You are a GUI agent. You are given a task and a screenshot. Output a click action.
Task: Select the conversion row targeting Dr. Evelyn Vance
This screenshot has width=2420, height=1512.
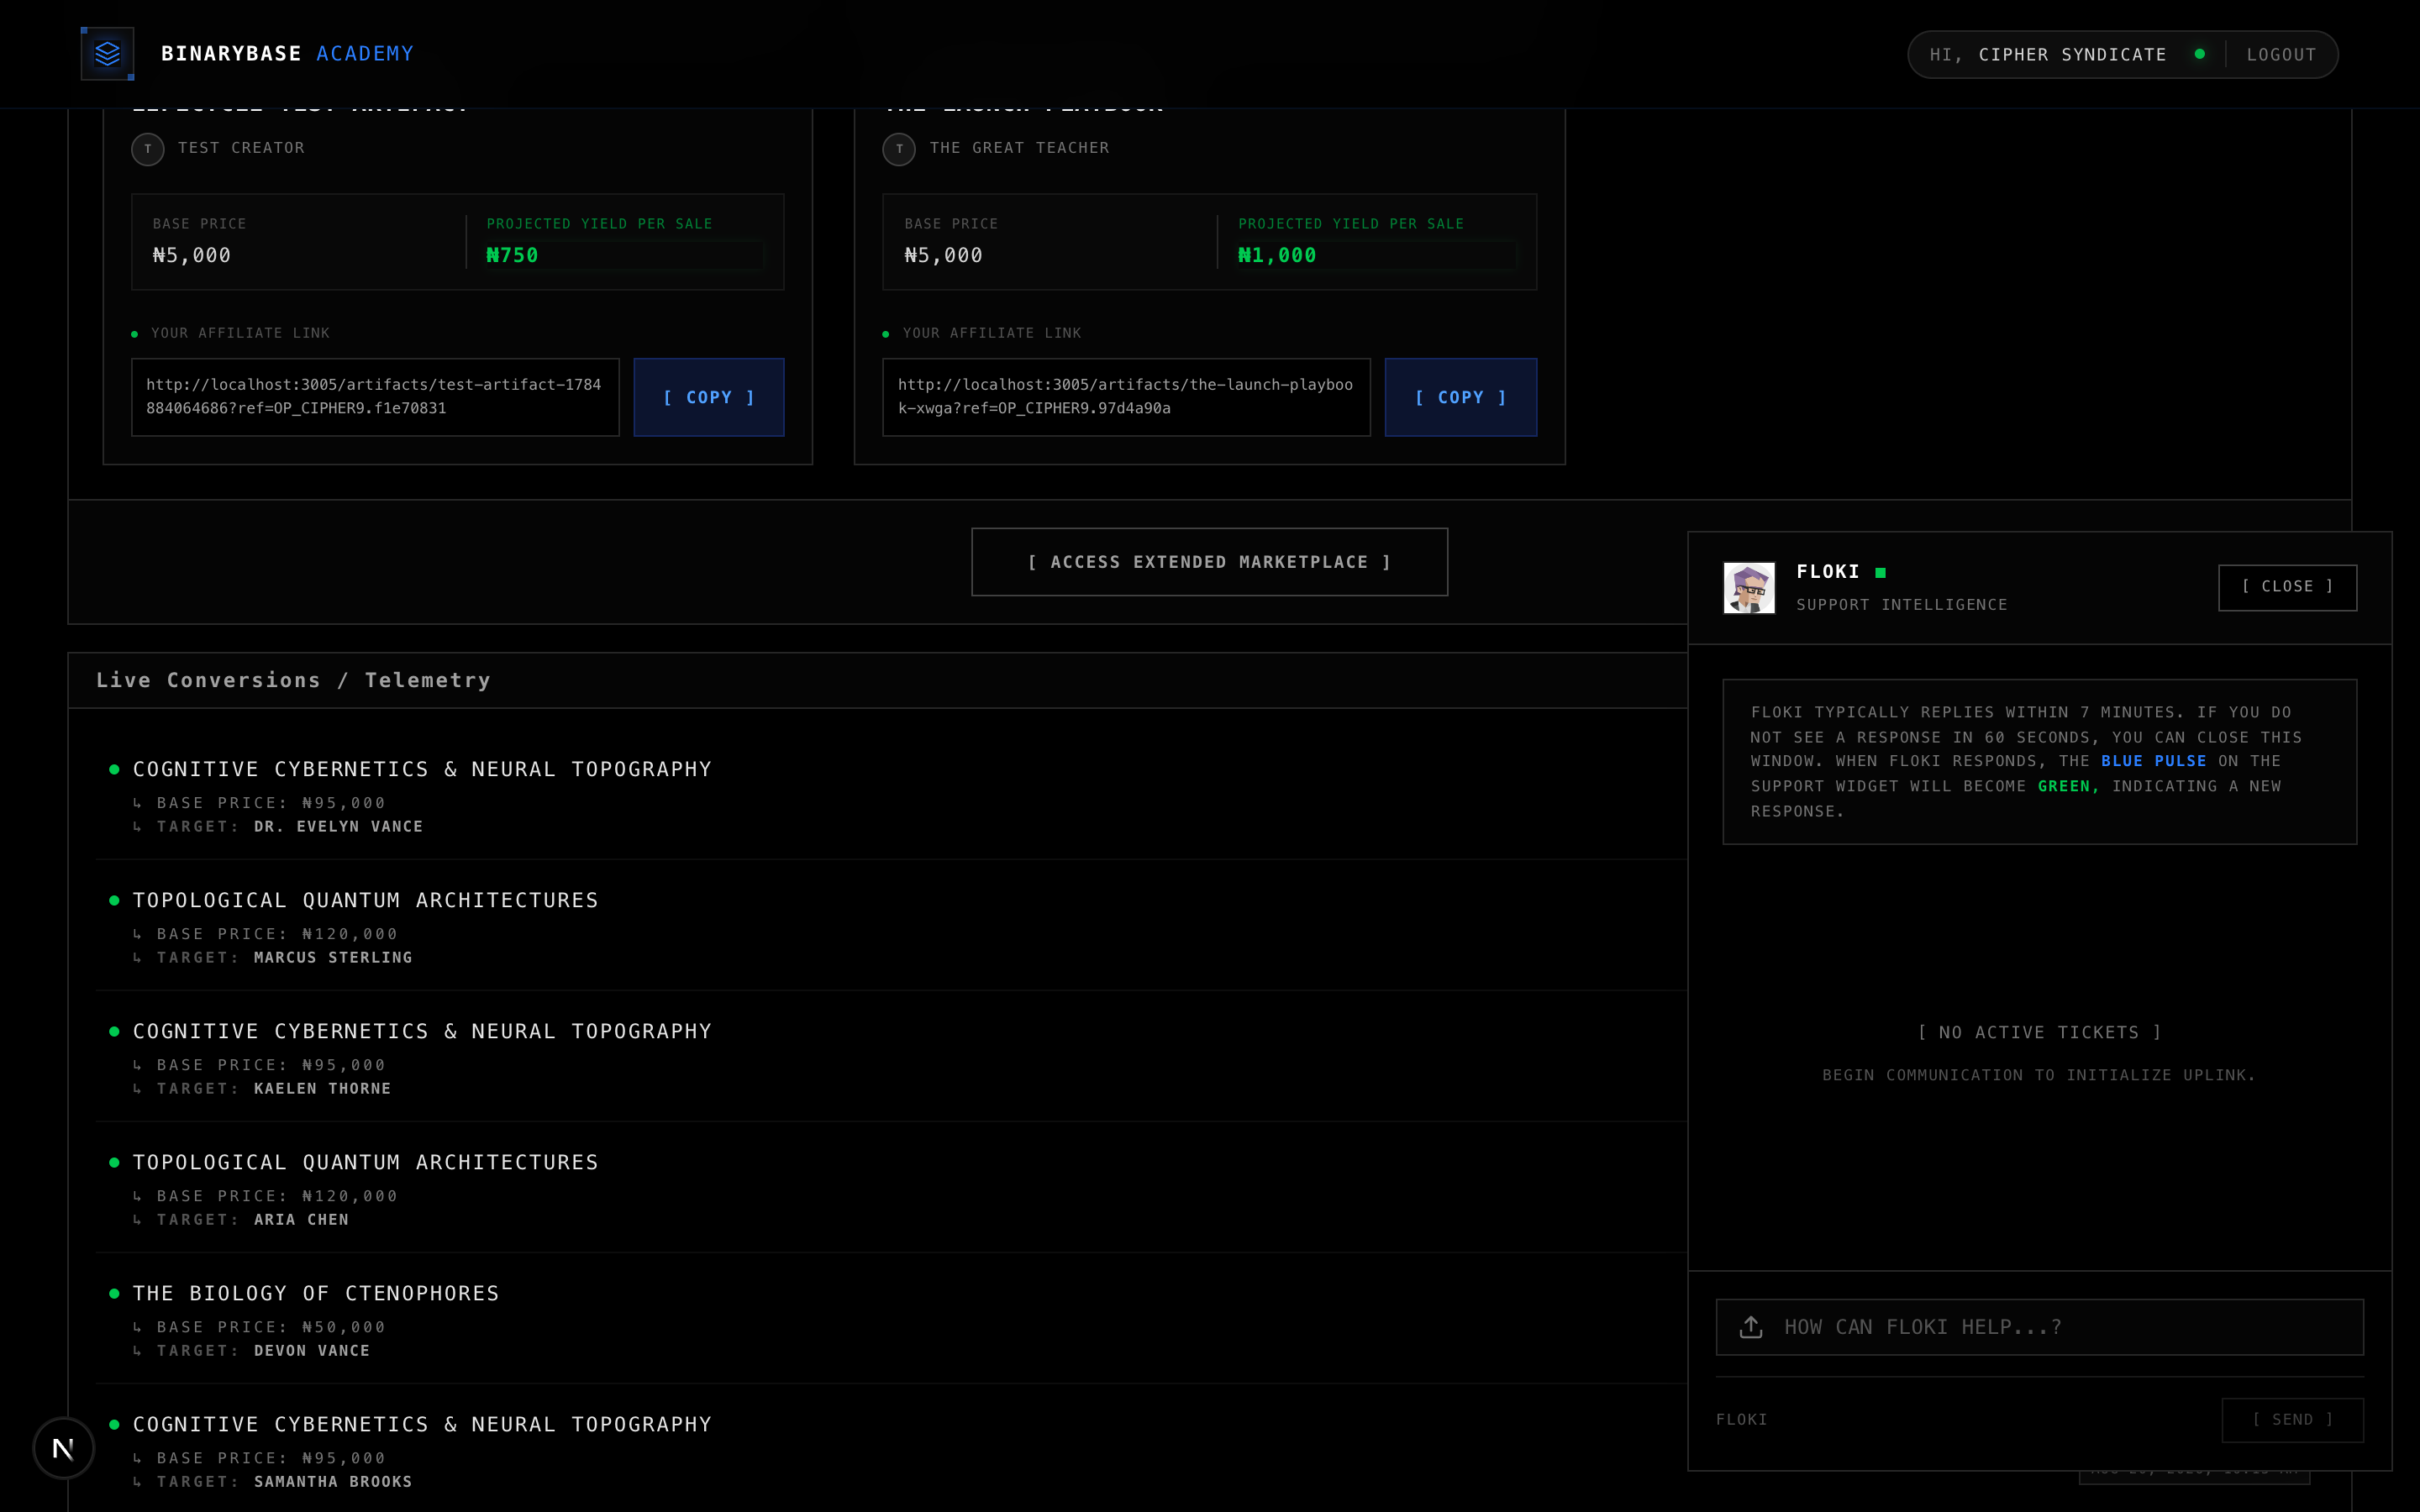point(891,795)
